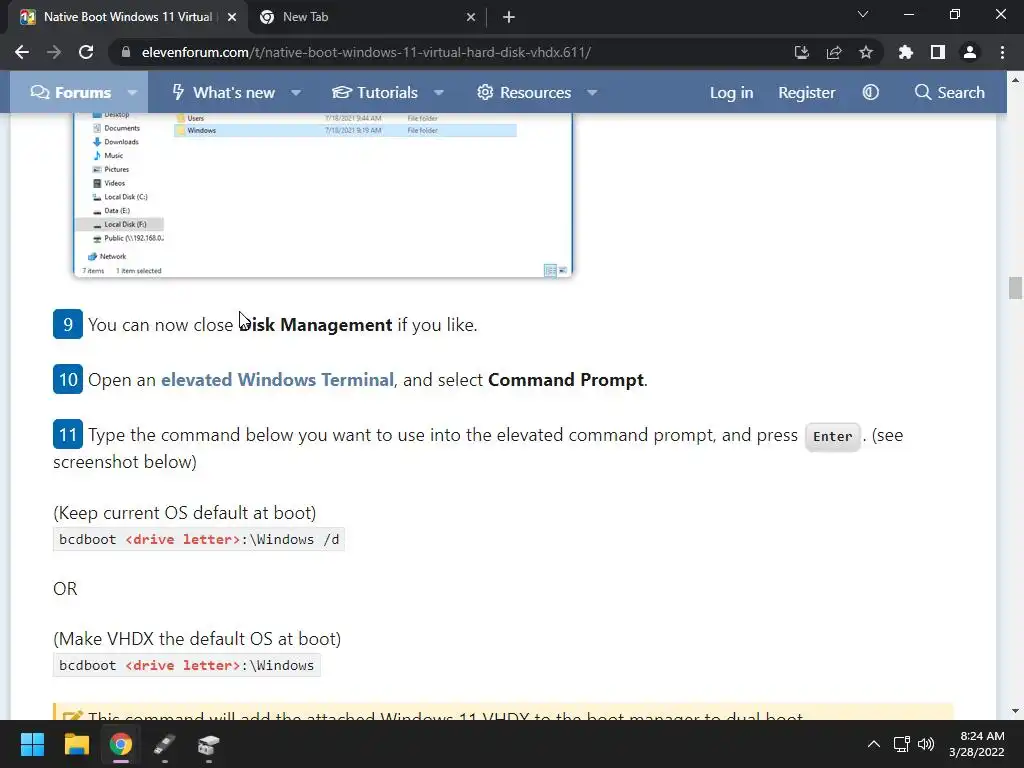
Task: Show hidden system tray icons
Action: point(874,744)
